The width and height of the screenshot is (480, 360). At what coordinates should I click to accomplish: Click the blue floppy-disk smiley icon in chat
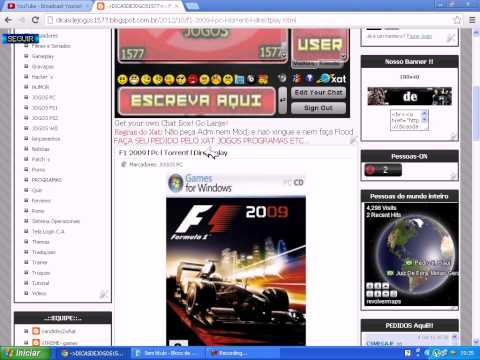click(239, 79)
